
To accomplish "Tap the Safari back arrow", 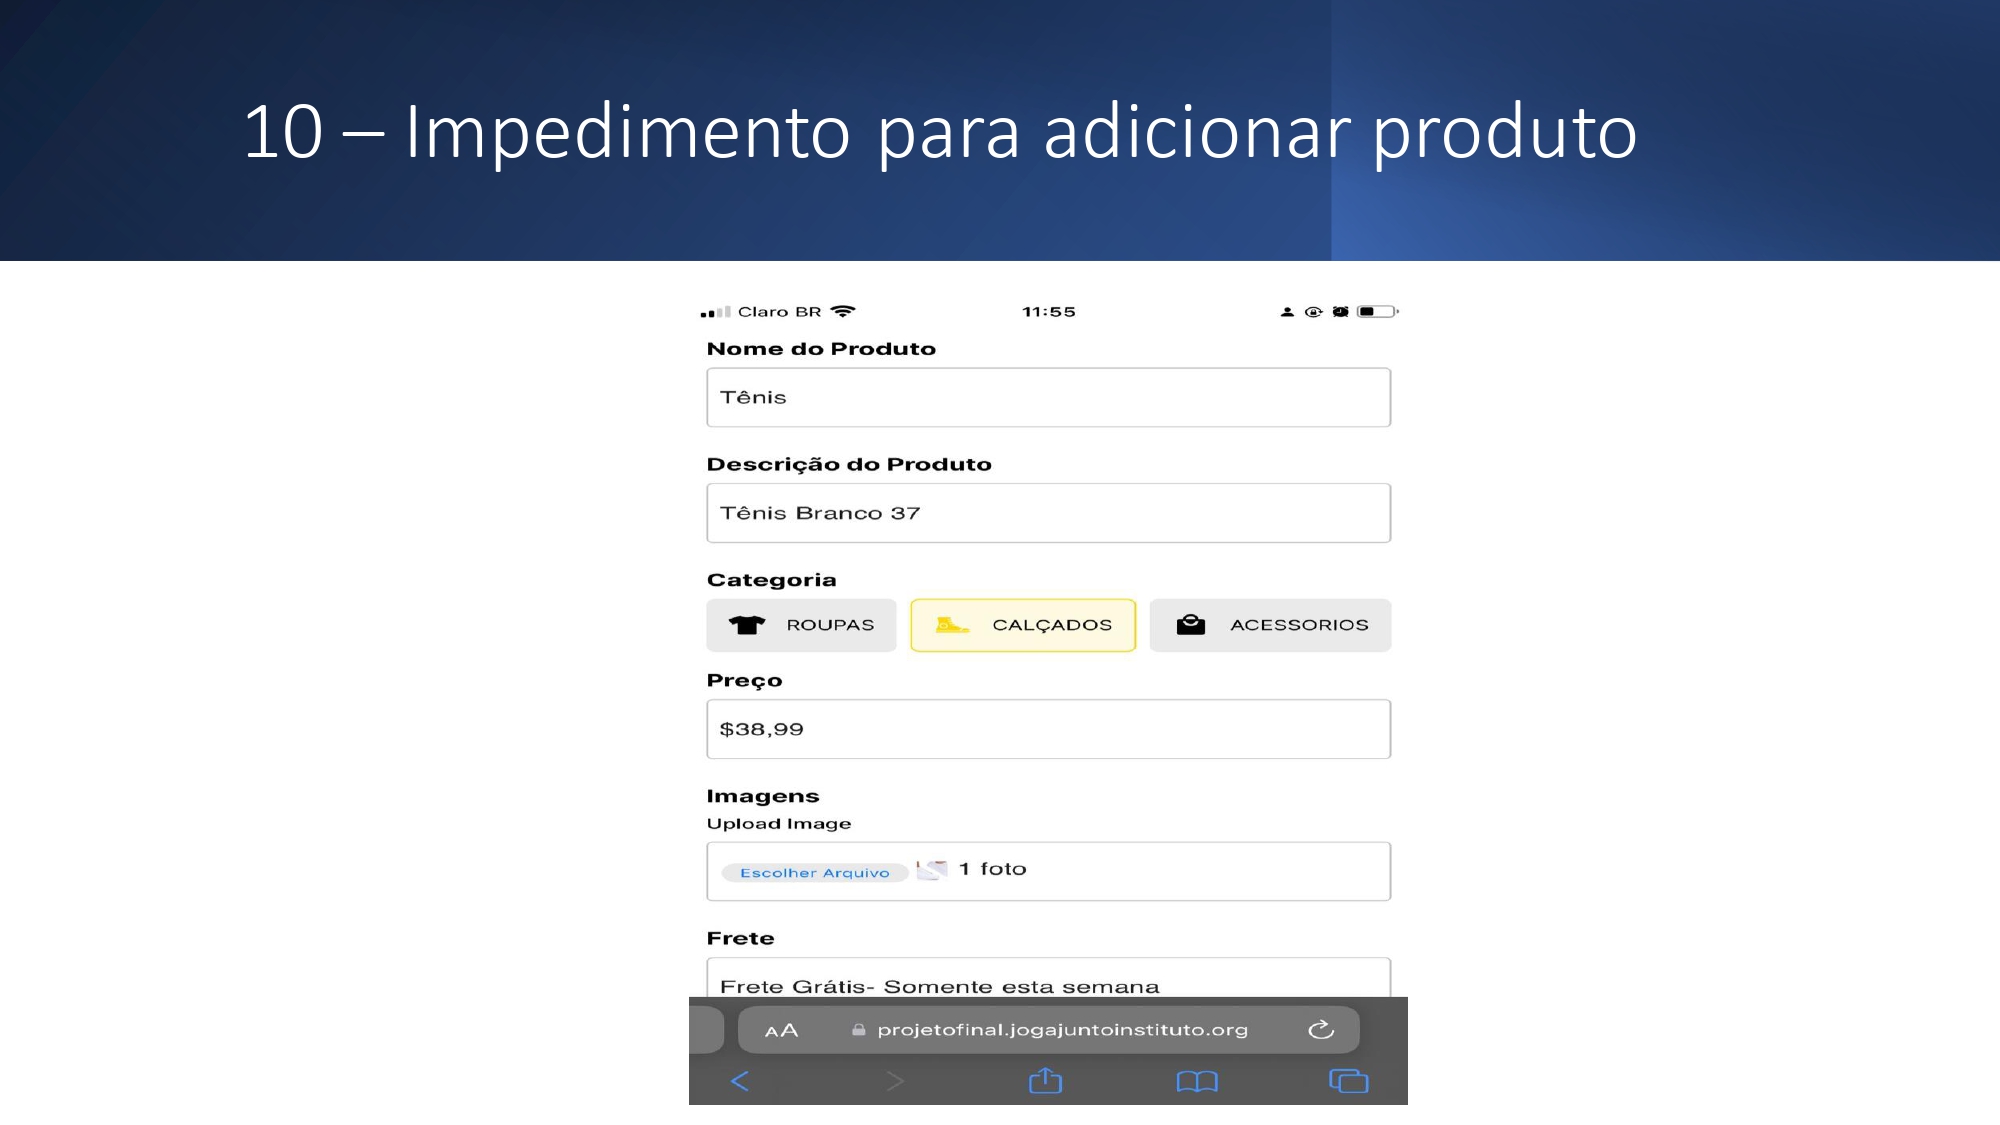I will point(740,1081).
